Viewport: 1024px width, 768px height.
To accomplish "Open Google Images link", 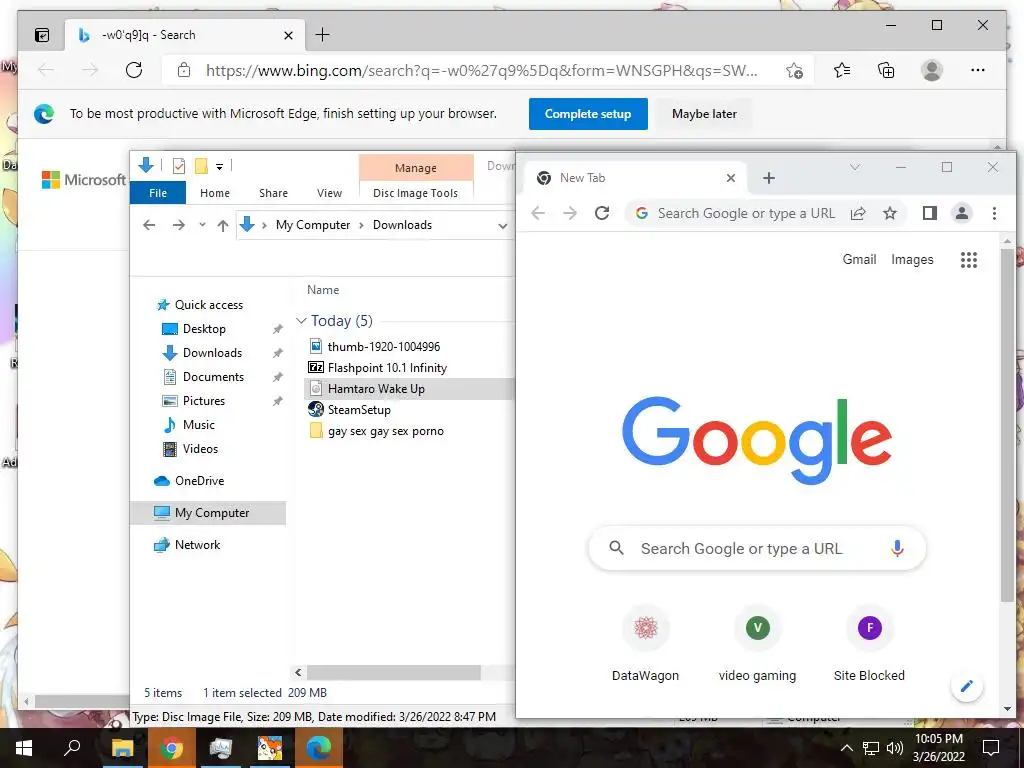I will [x=912, y=259].
